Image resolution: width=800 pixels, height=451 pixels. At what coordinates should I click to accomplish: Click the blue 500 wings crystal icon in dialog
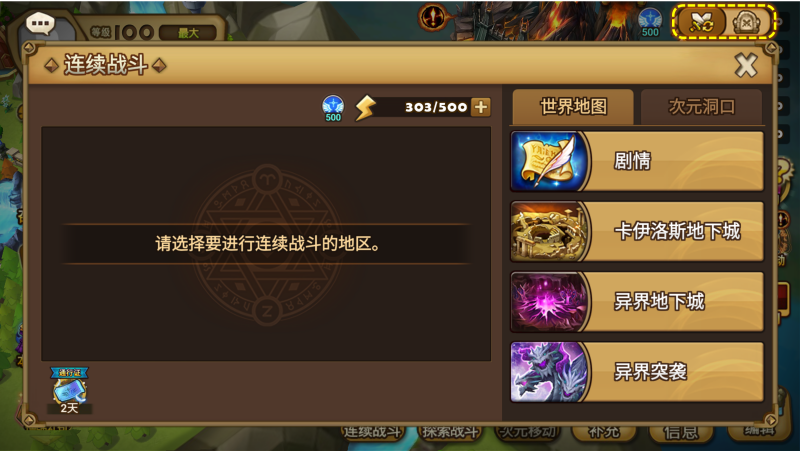point(333,108)
